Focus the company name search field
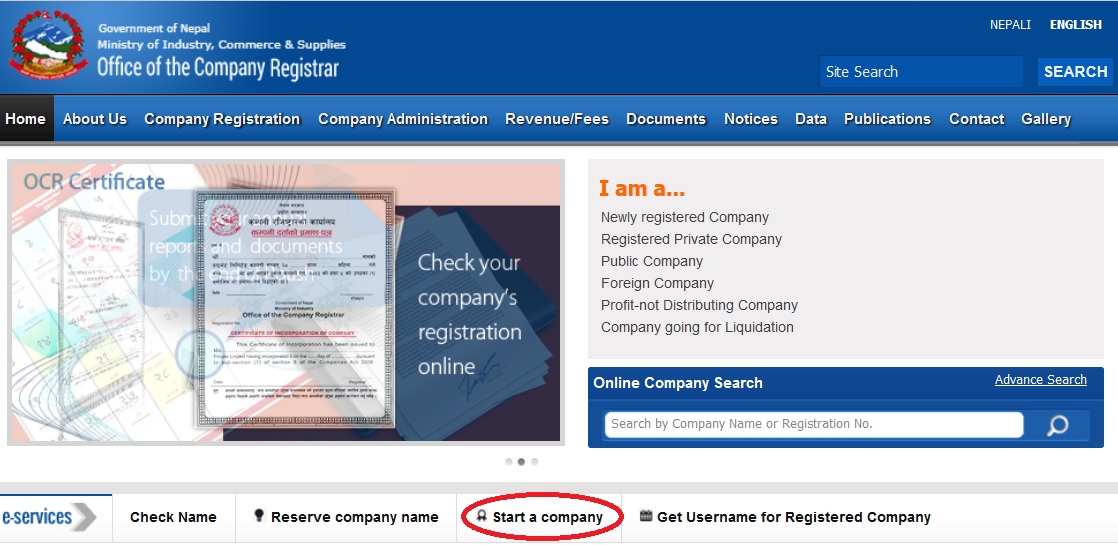The width and height of the screenshot is (1118, 545). tap(814, 424)
